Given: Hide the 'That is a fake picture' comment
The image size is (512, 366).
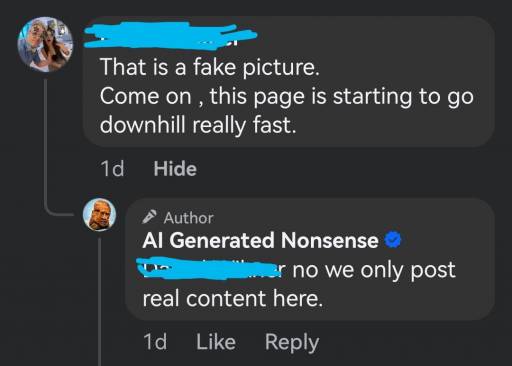Looking at the screenshot, I should [175, 169].
